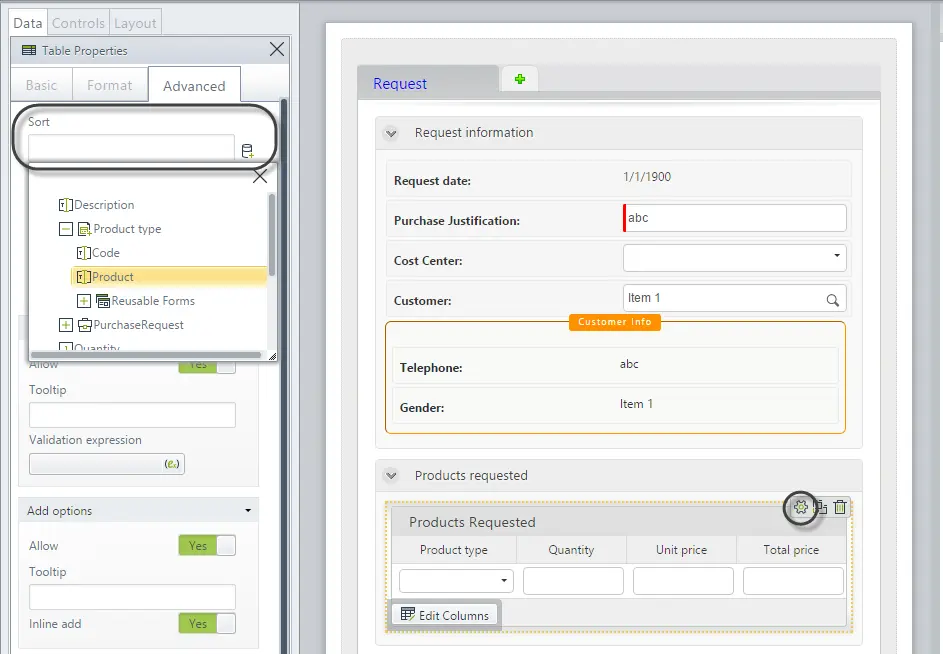The height and width of the screenshot is (654, 943).
Task: Switch to the Controls tab
Action: 78,23
